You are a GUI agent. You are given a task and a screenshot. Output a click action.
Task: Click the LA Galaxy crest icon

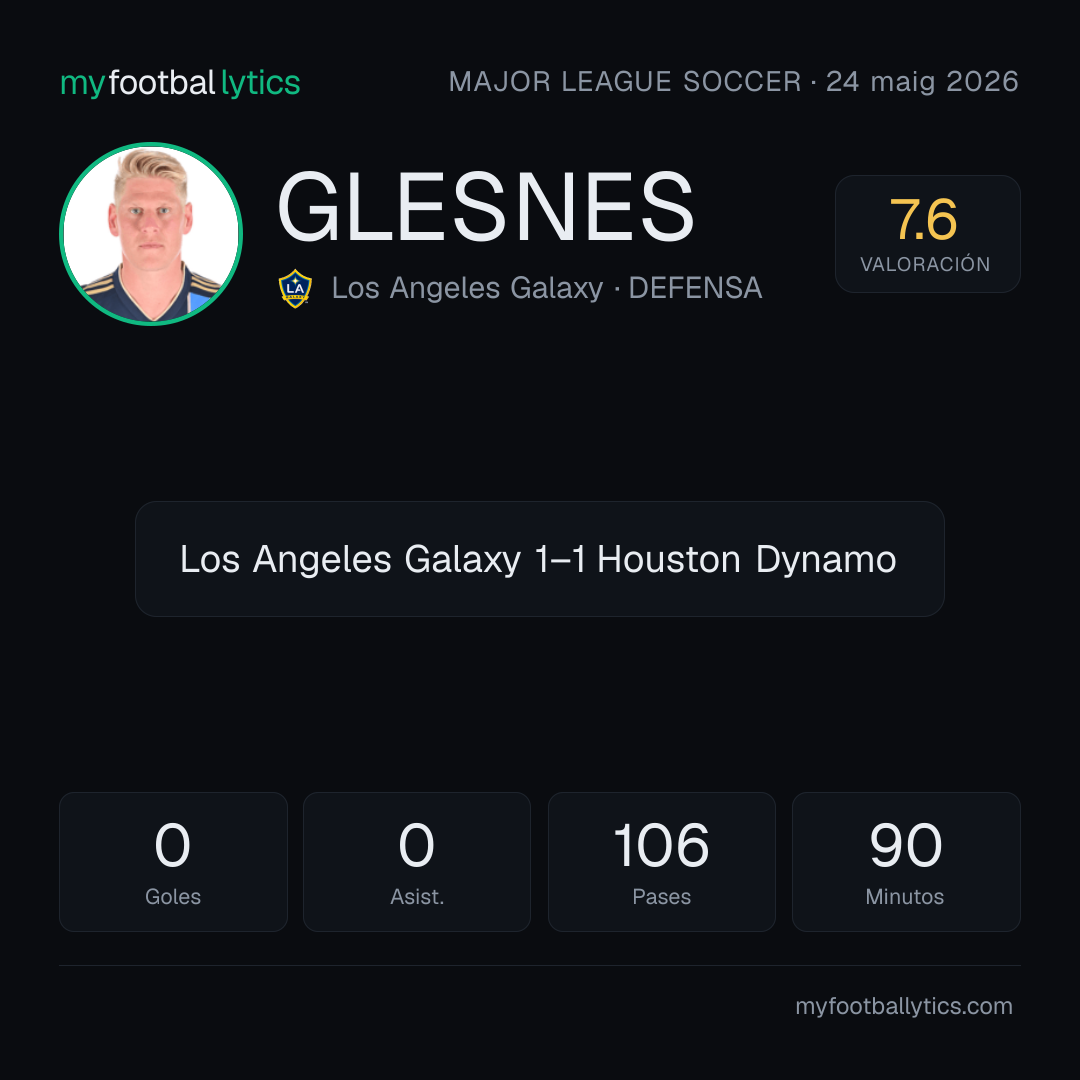coord(295,289)
